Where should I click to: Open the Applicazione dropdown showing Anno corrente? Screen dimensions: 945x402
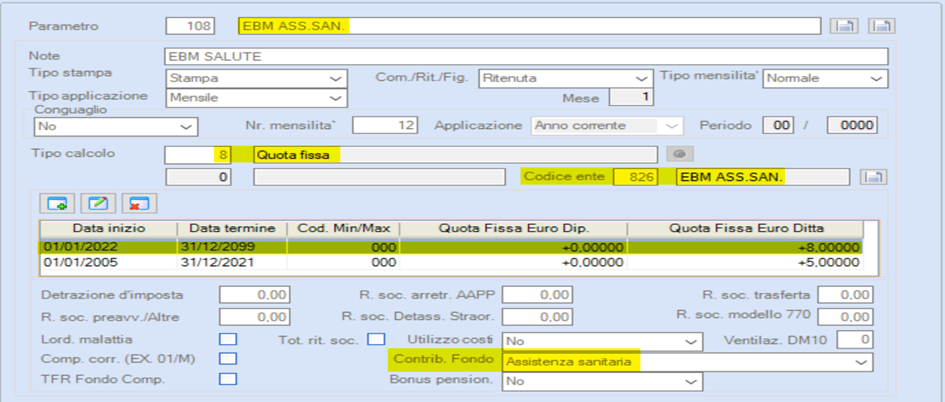[x=607, y=126]
